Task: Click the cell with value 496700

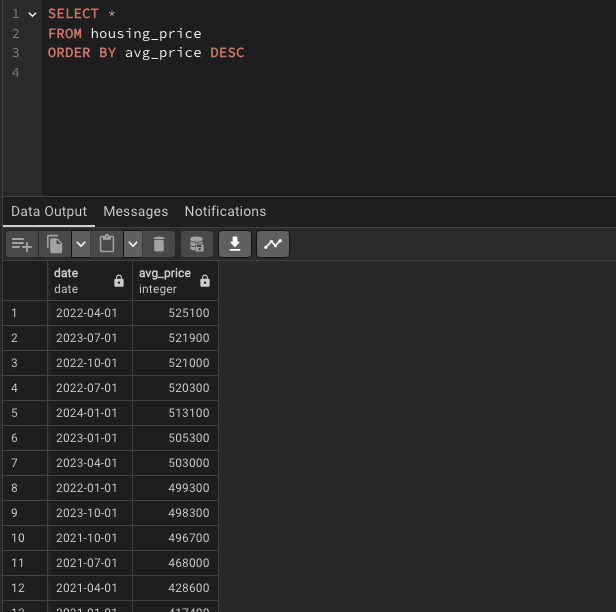Action: coord(175,538)
